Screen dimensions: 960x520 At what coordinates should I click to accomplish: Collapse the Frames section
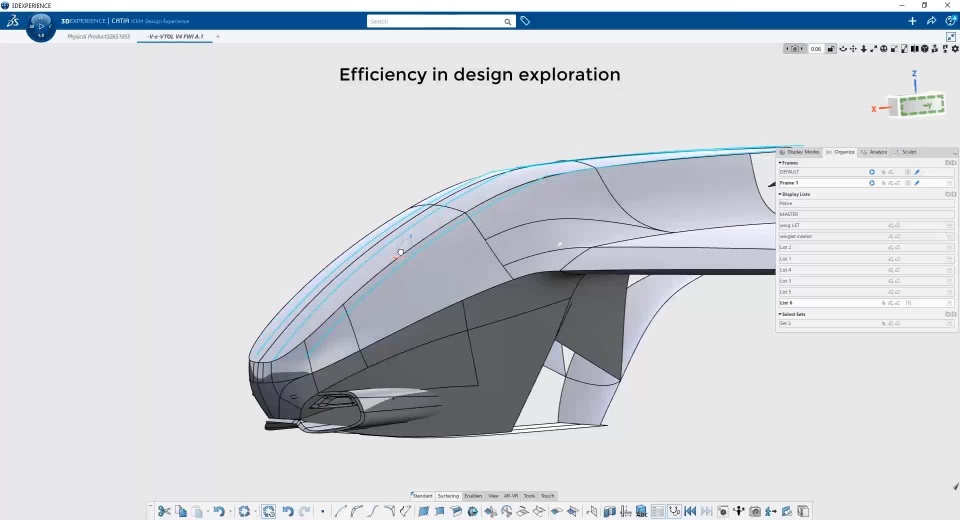(x=780, y=163)
